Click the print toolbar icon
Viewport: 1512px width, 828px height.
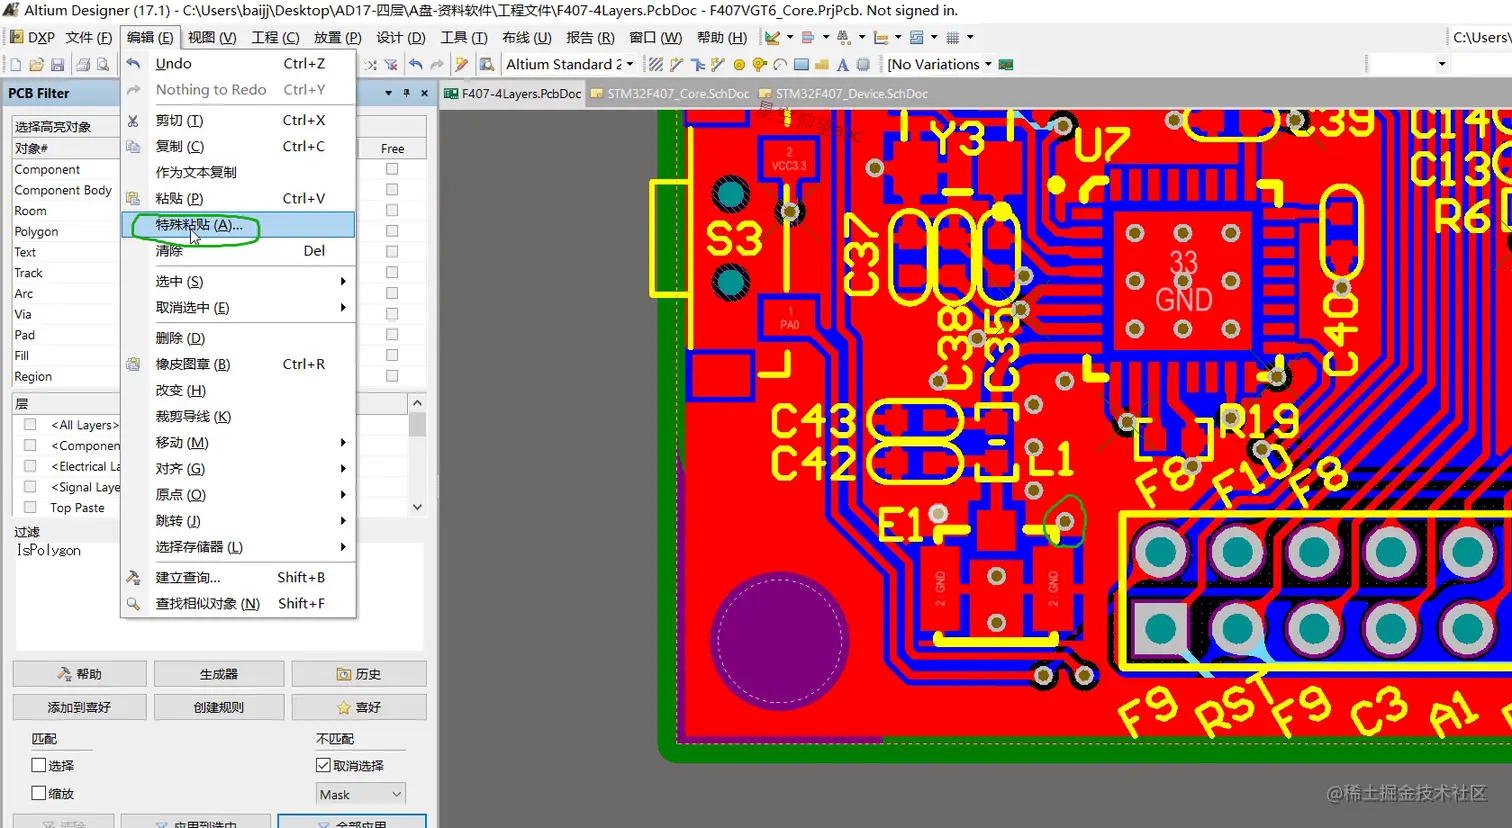82,65
